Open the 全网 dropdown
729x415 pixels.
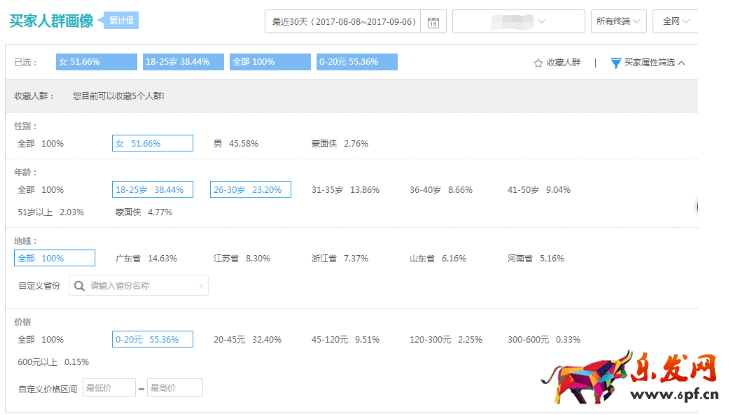pos(675,21)
